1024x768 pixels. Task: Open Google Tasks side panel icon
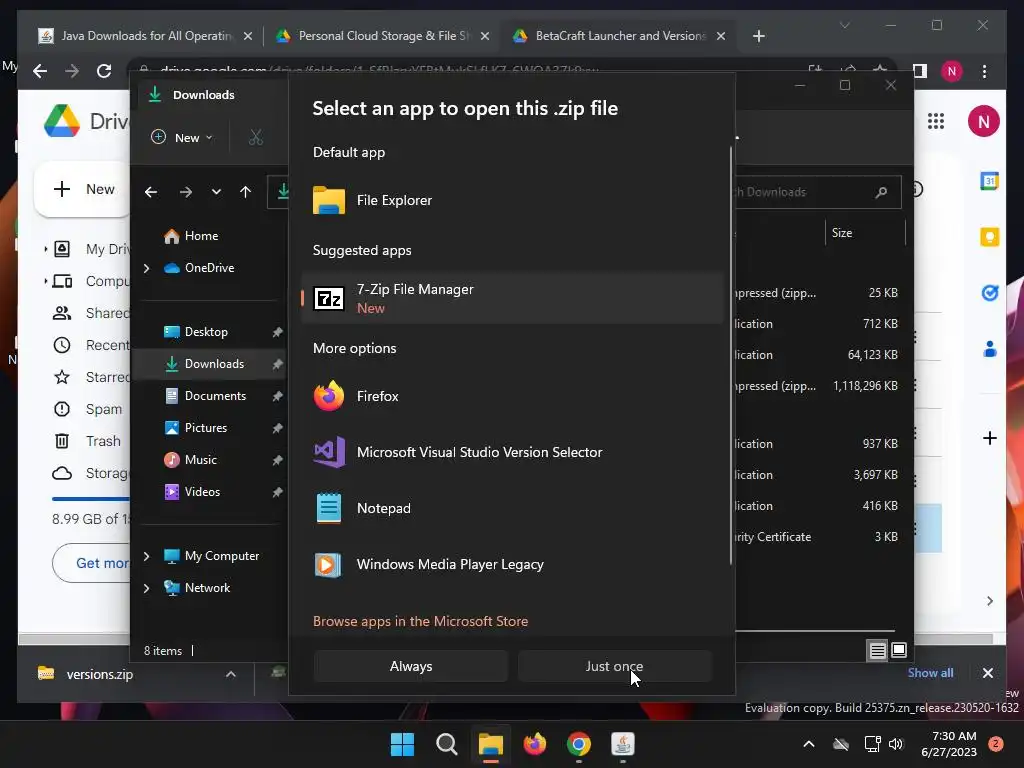[x=989, y=293]
